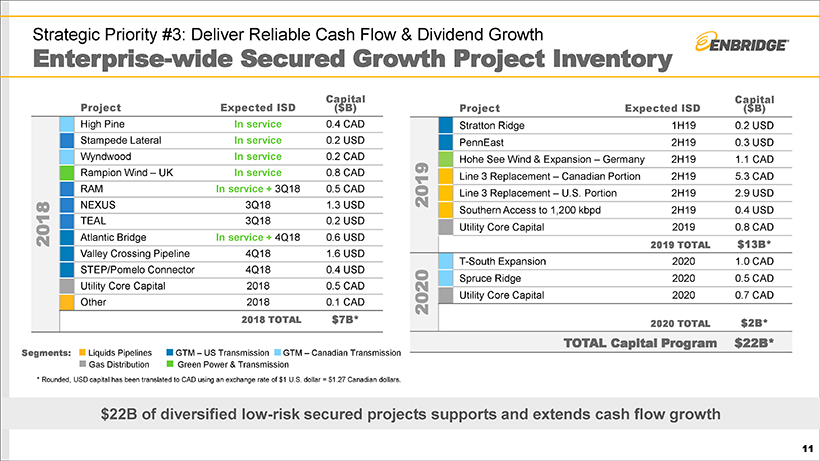Click the orange square beside the Other row
The height and width of the screenshot is (461, 820).
click(66, 302)
